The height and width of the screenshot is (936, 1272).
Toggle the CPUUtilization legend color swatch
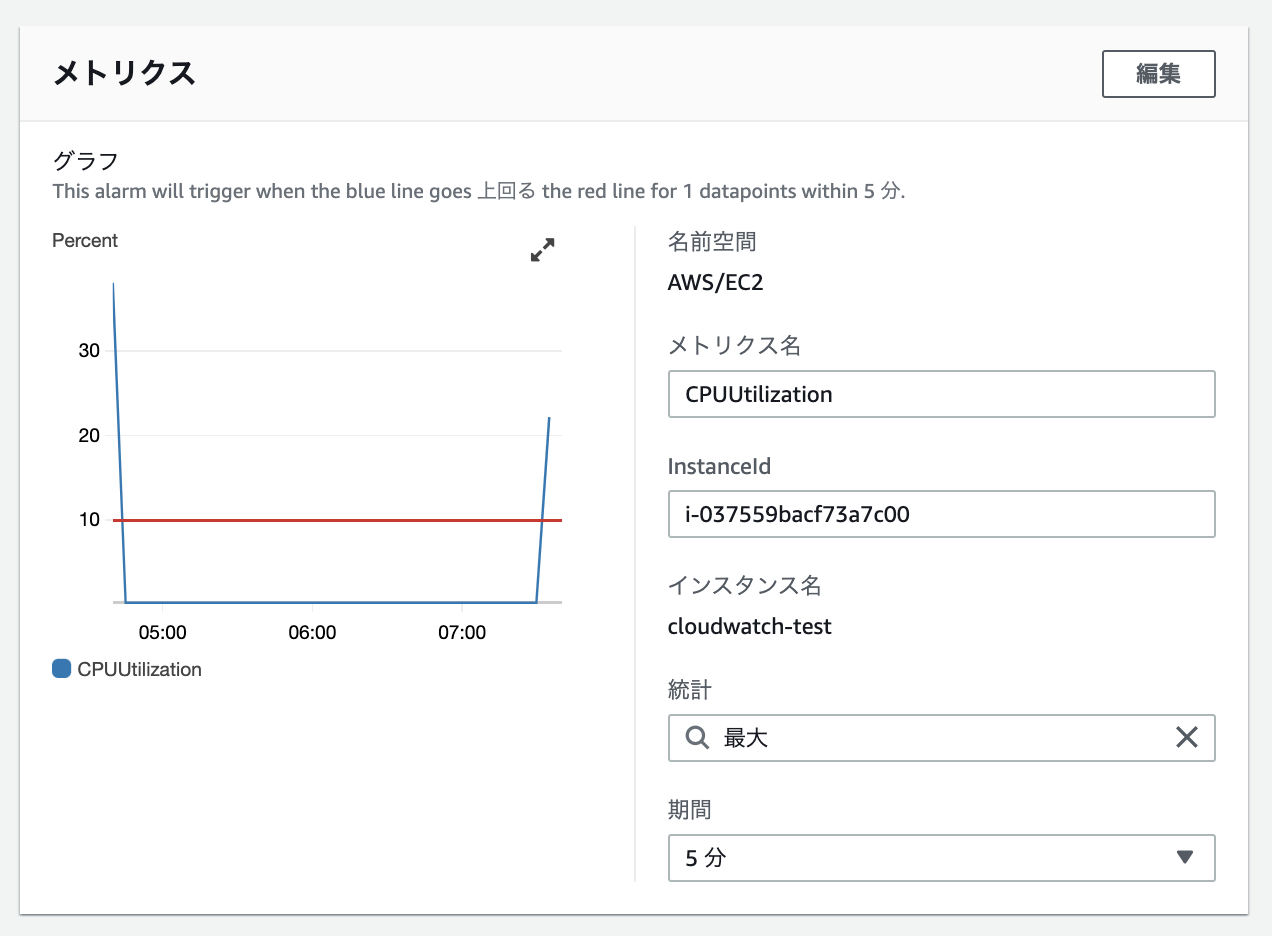tap(61, 669)
